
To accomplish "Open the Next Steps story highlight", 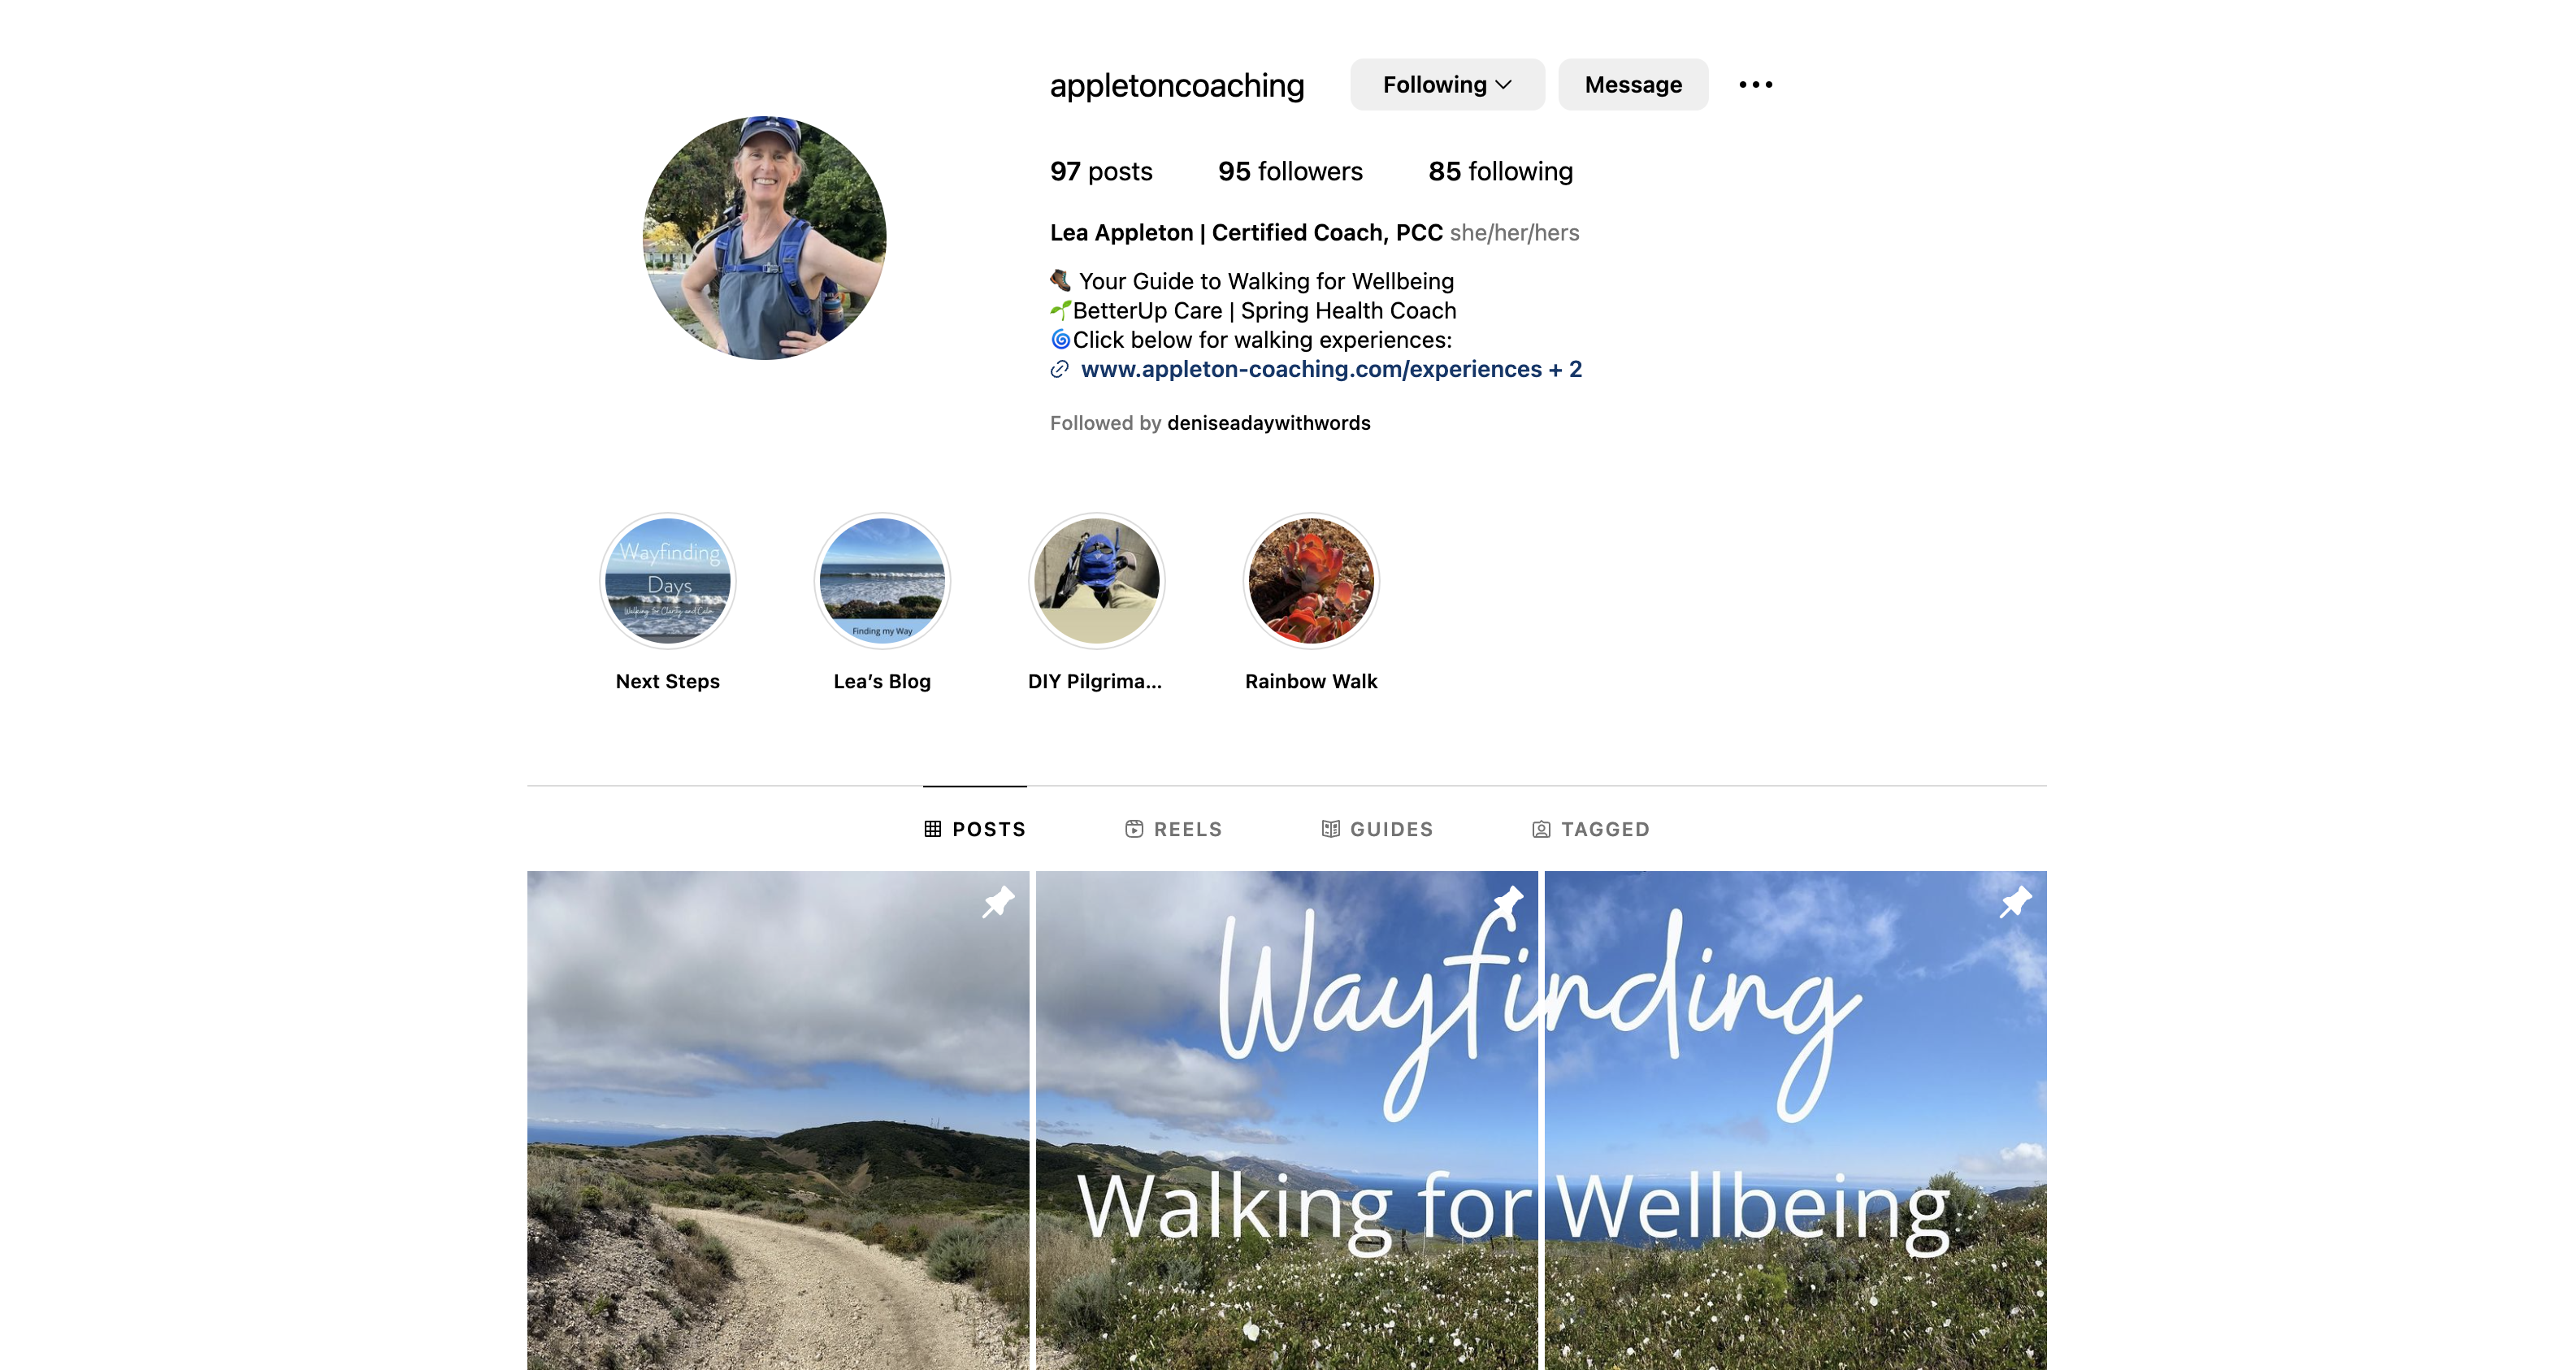I will [x=668, y=582].
